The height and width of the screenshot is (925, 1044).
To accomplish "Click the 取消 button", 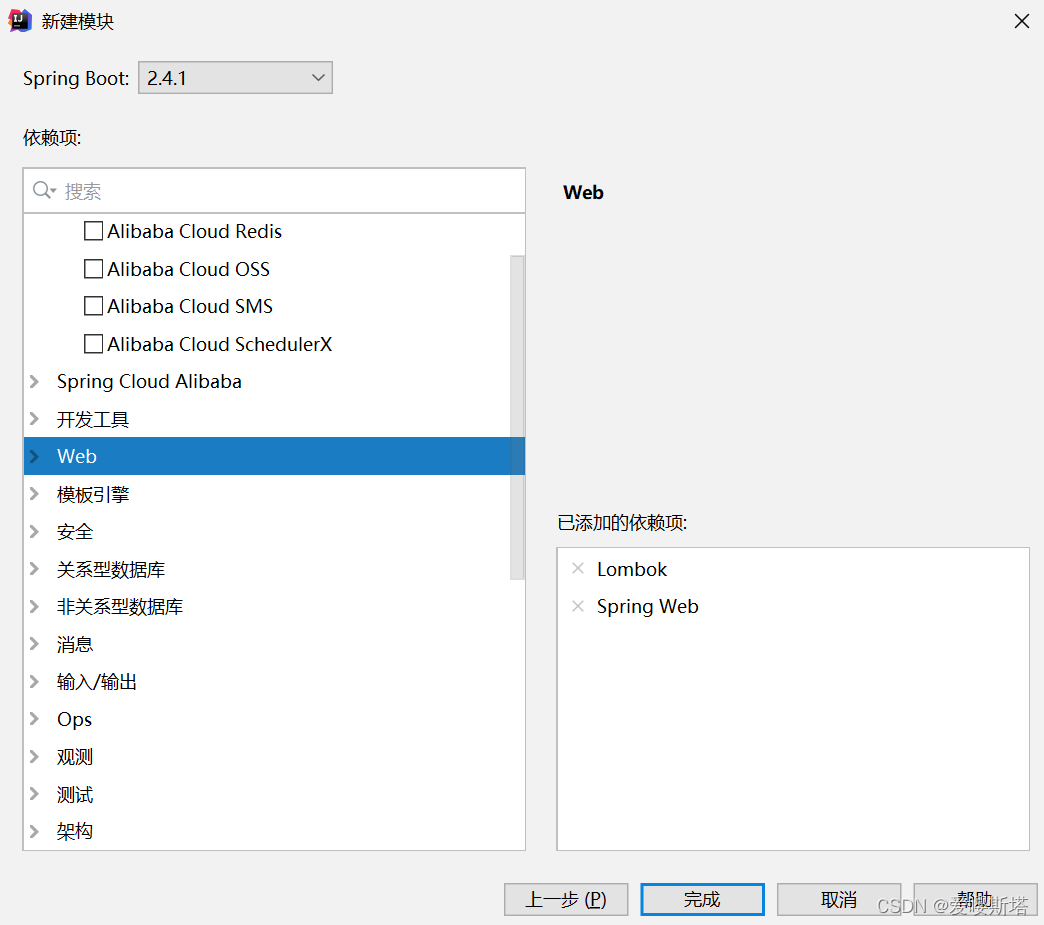I will click(x=839, y=900).
